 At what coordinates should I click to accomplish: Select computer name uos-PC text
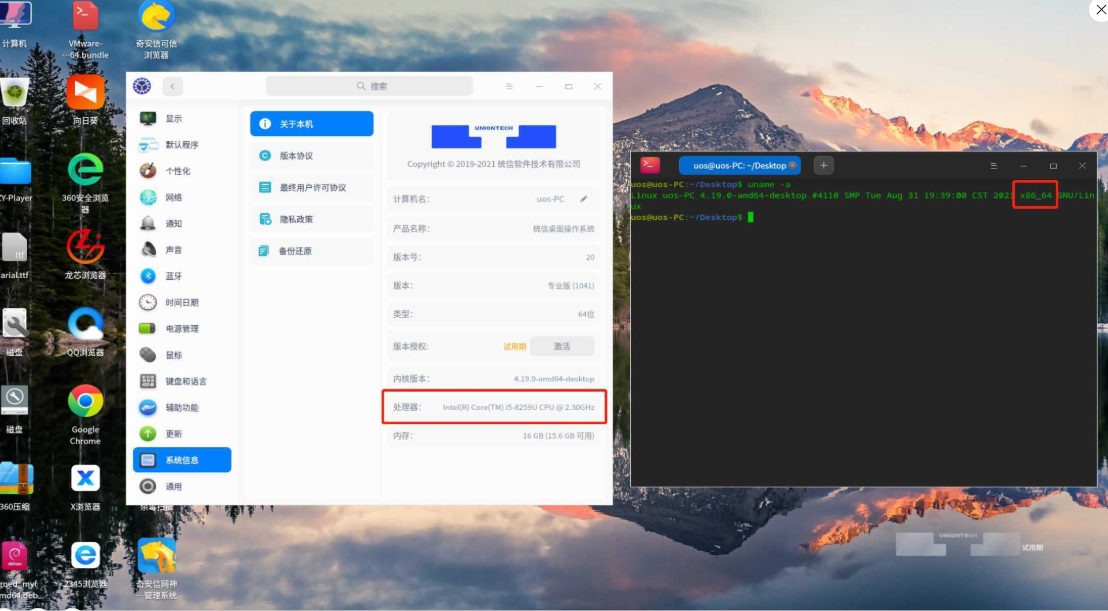tap(550, 199)
